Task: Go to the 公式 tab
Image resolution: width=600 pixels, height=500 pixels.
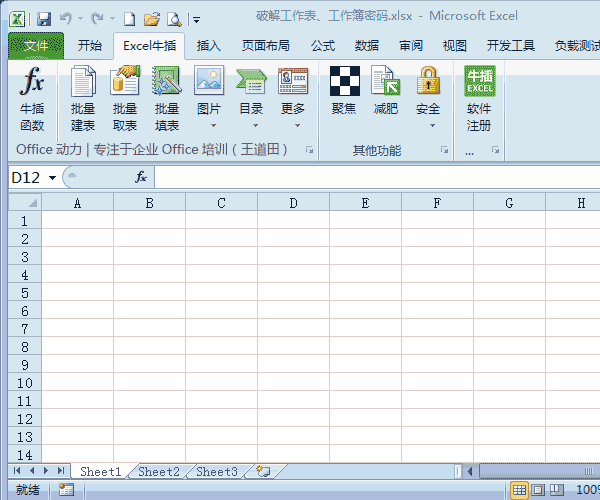Action: [x=323, y=46]
